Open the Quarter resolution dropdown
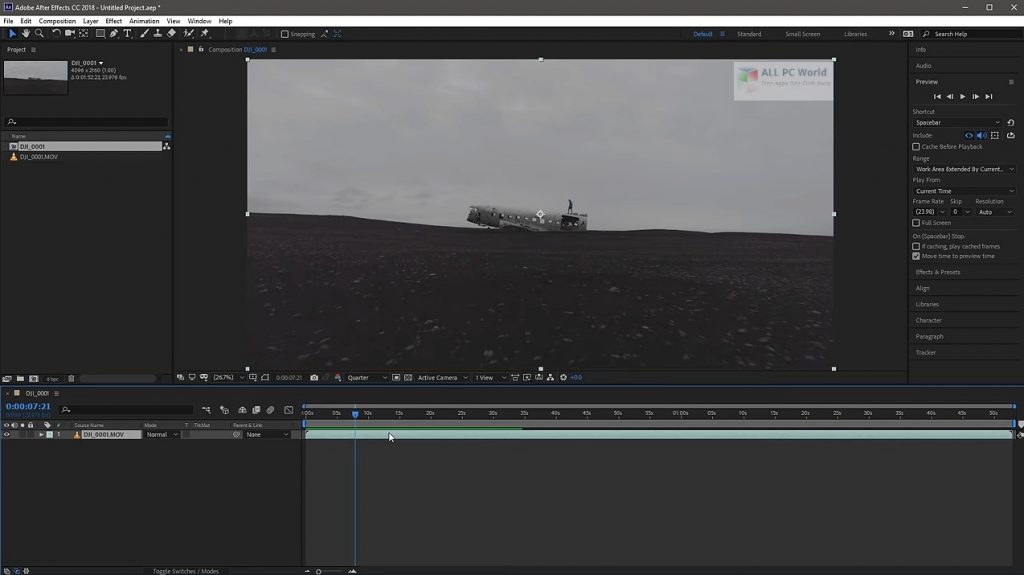Screen dimensions: 1024x575 (x=366, y=378)
